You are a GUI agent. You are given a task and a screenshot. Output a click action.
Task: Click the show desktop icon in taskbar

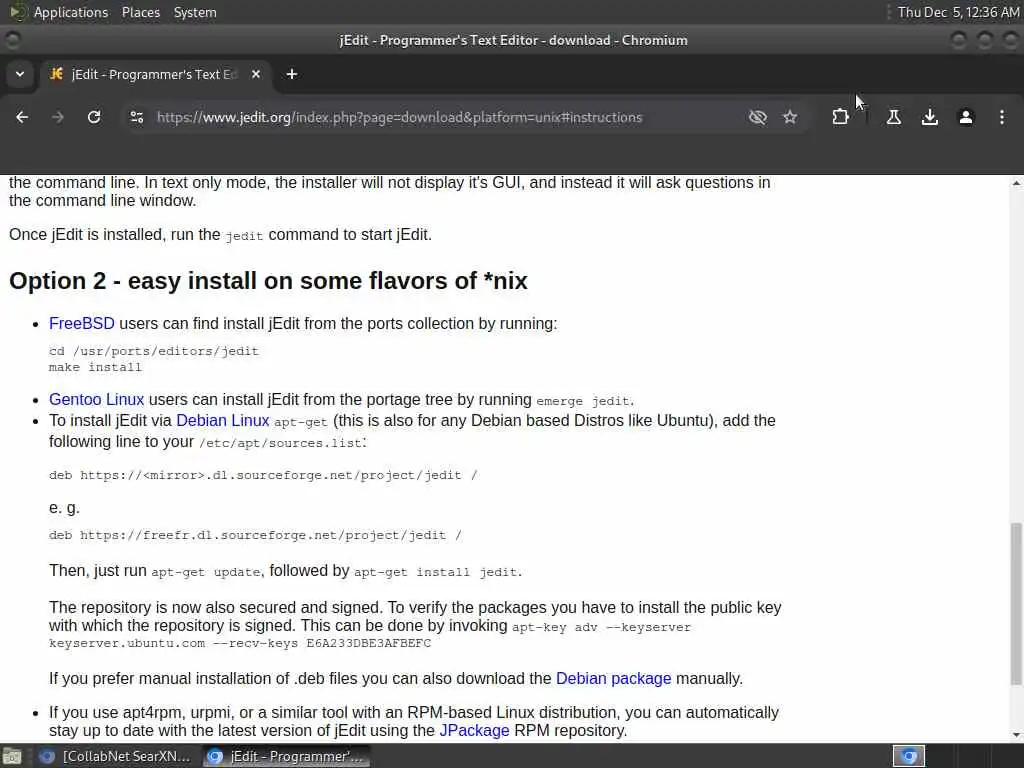[12, 756]
